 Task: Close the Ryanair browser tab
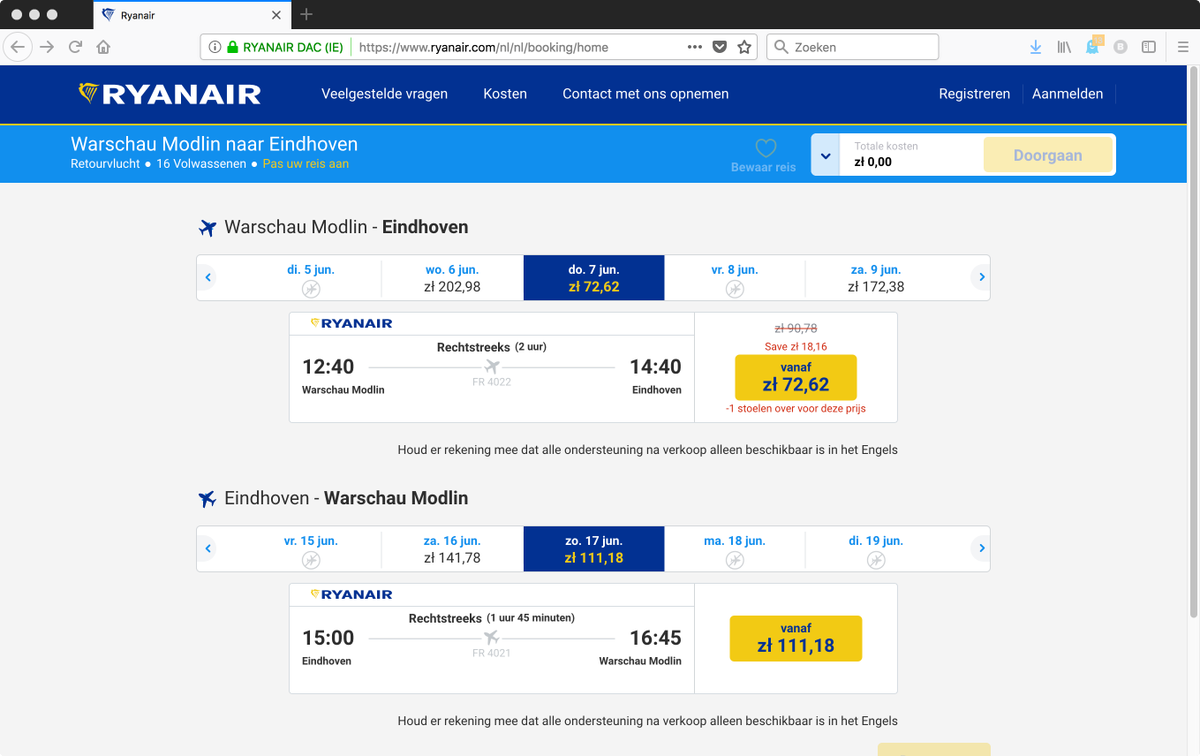pos(277,15)
